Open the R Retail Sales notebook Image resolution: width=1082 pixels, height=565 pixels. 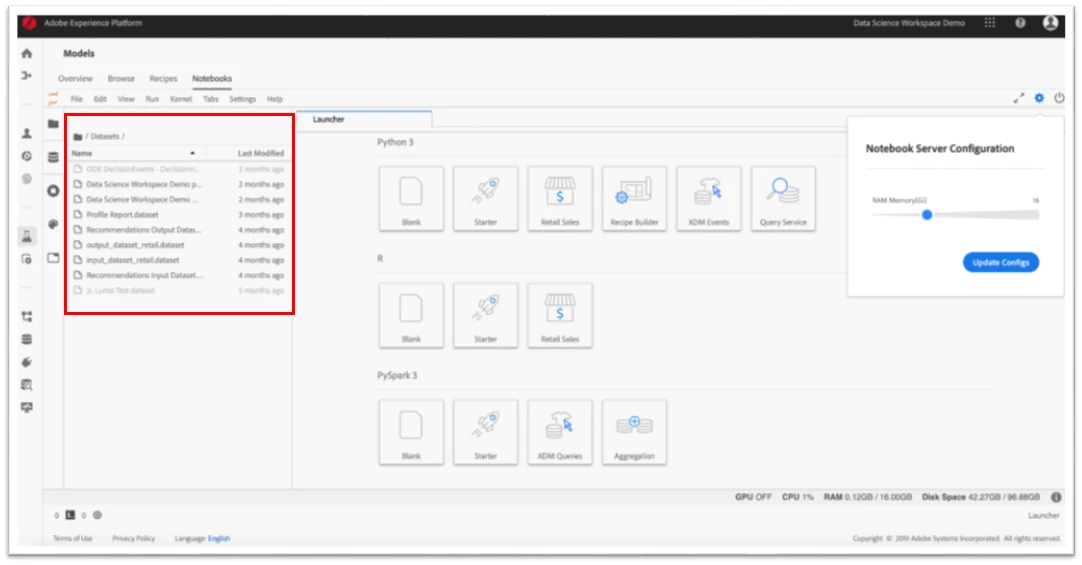click(560, 315)
